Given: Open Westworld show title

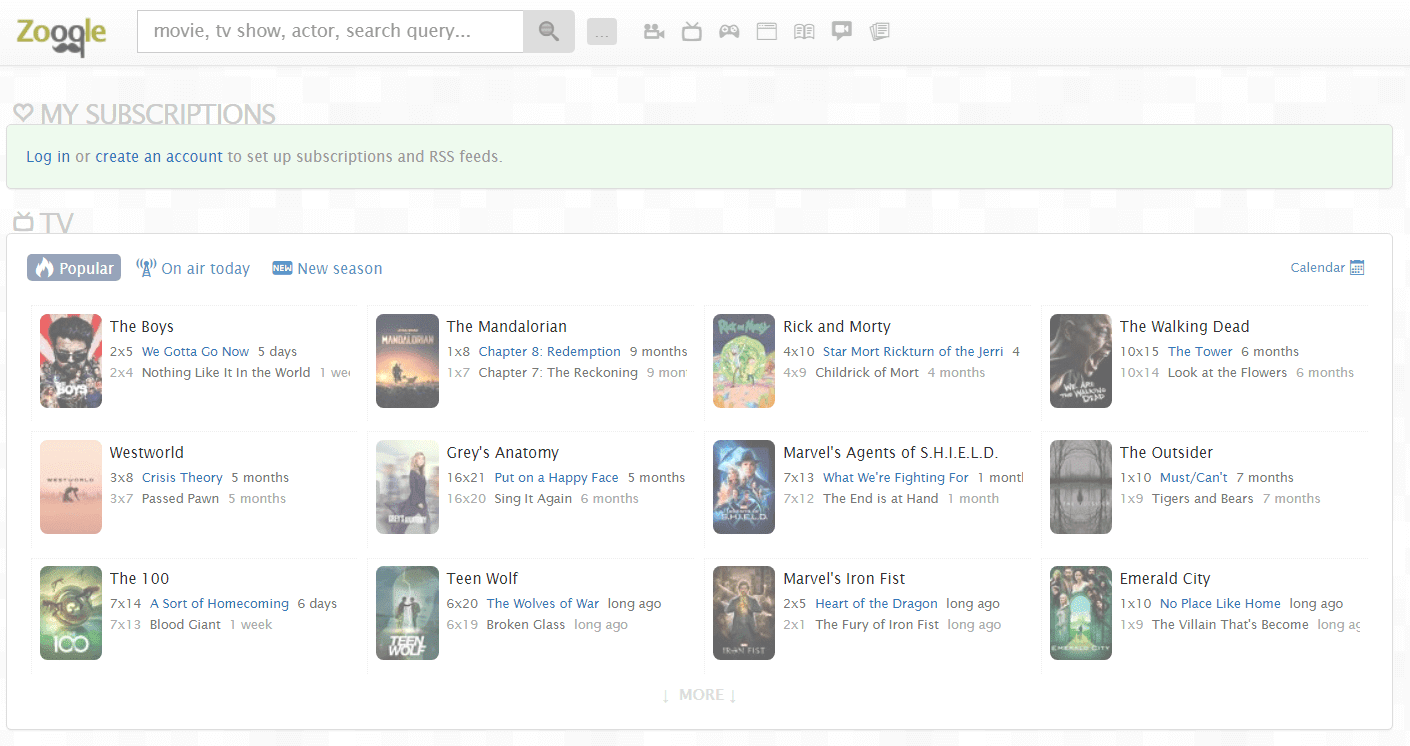Looking at the screenshot, I should pyautogui.click(x=147, y=452).
